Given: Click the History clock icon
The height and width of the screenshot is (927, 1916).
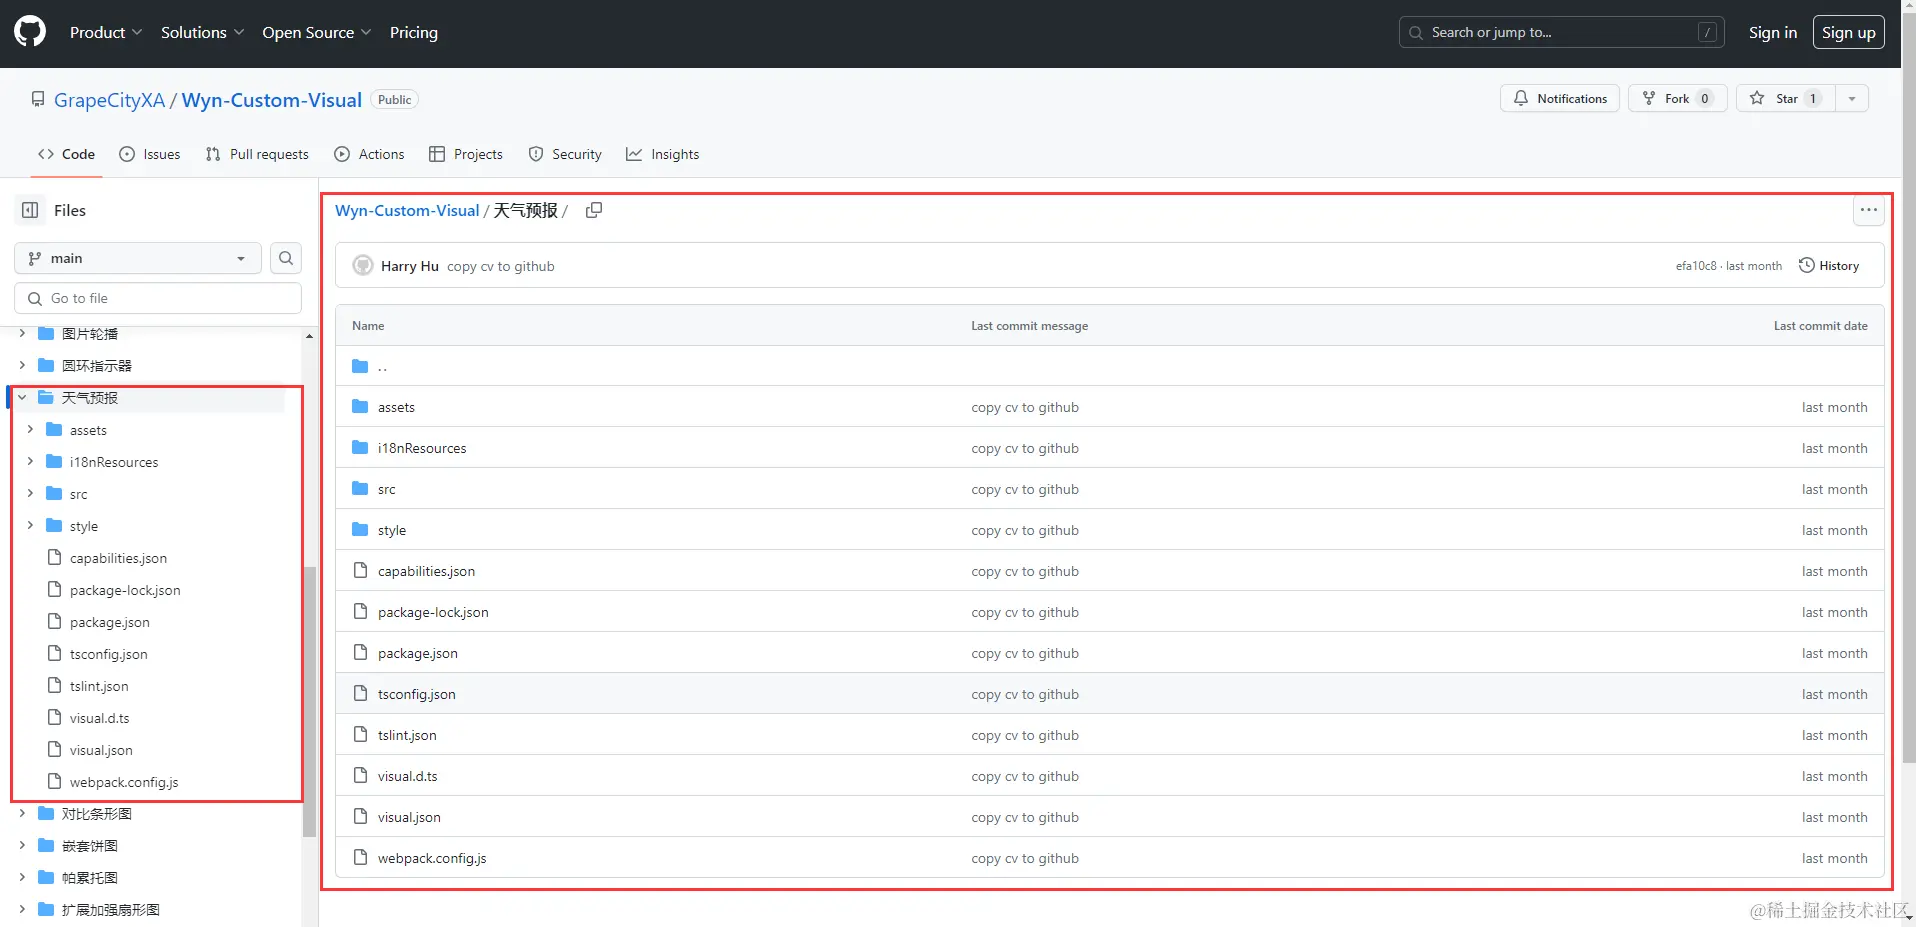Looking at the screenshot, I should [1806, 265].
